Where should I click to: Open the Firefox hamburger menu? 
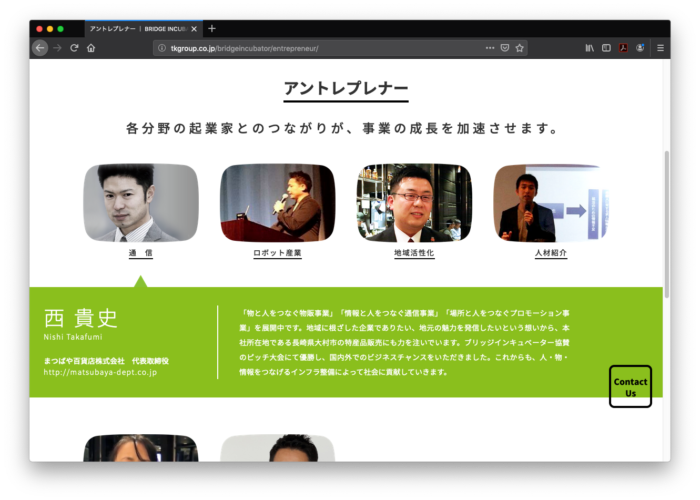pos(657,48)
